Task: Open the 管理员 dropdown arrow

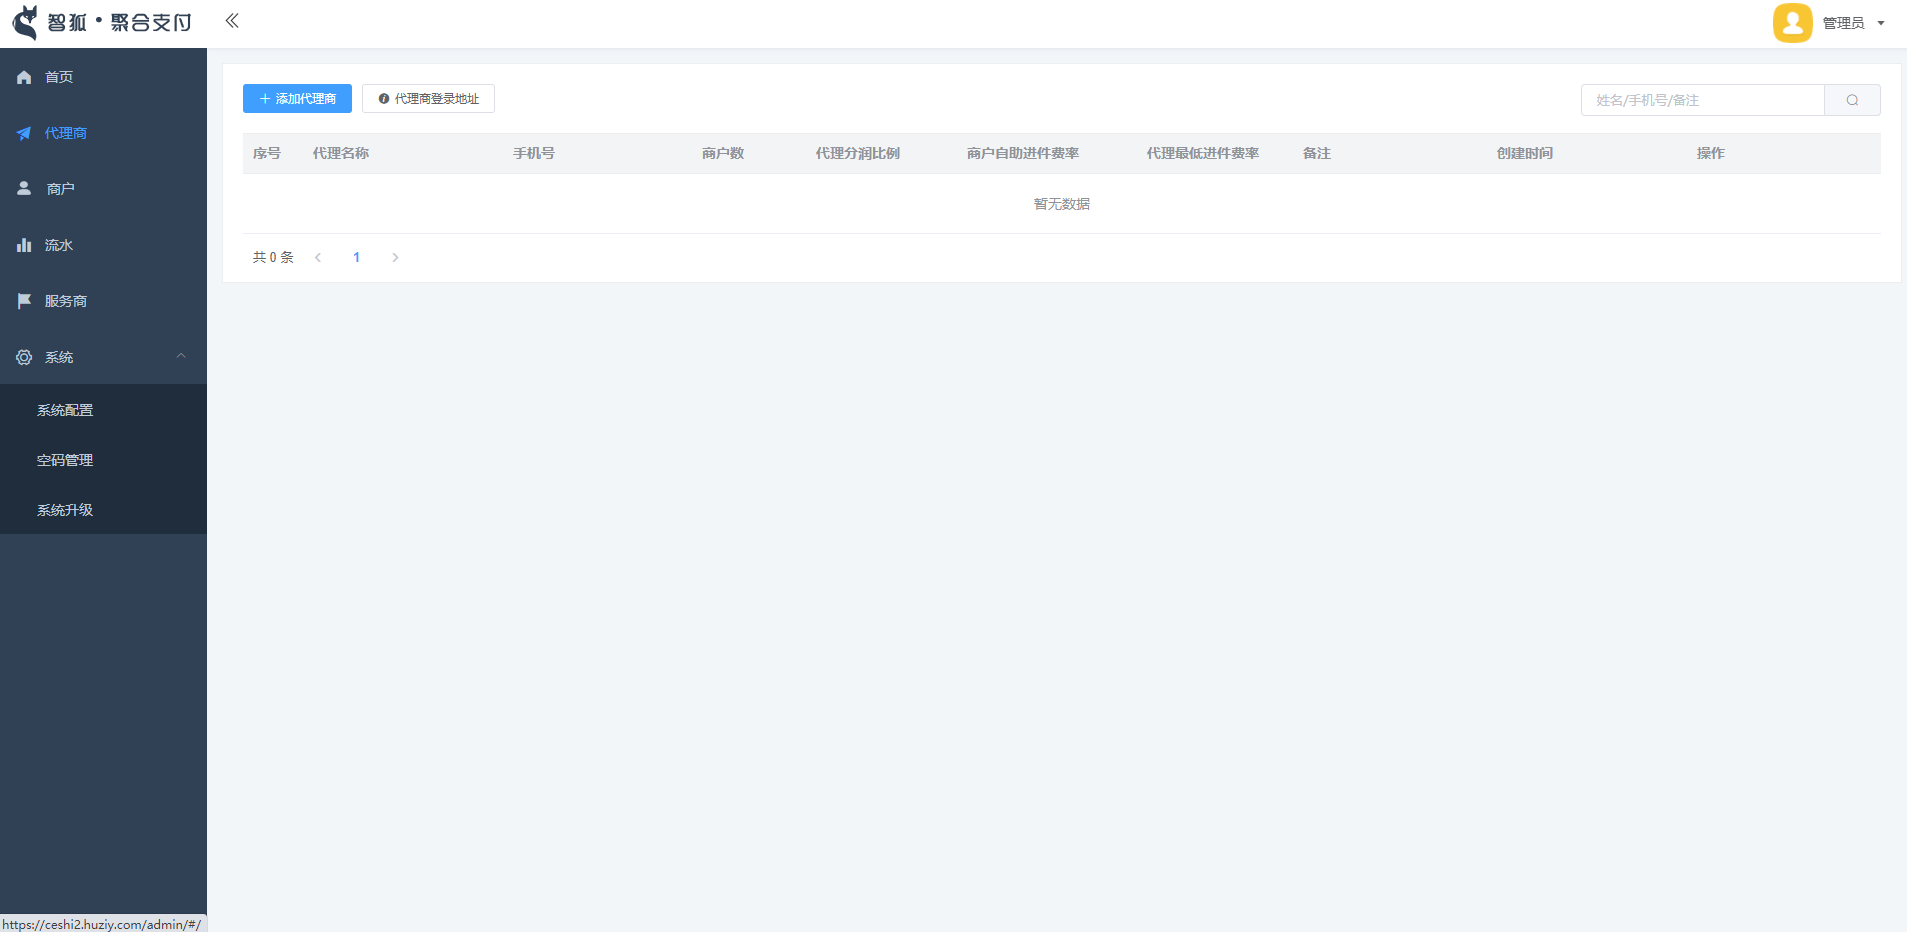Action: (x=1881, y=23)
